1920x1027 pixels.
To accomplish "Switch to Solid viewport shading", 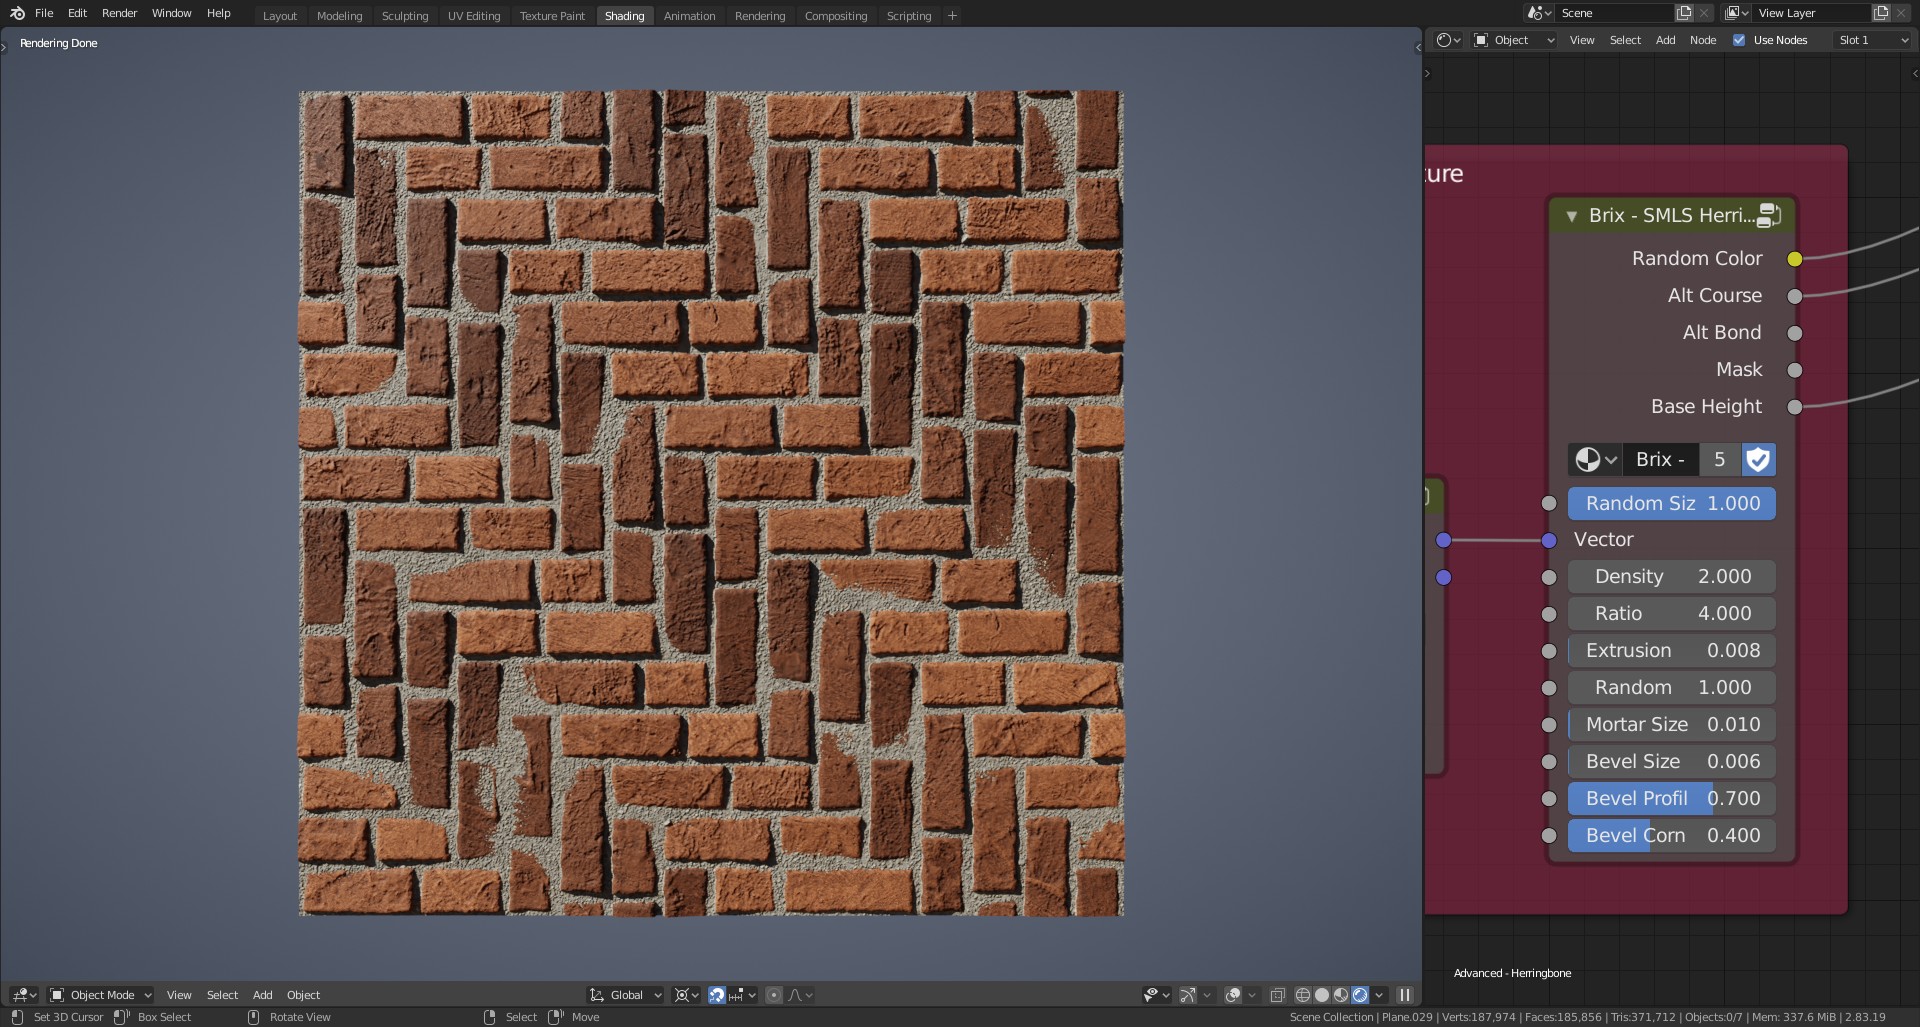I will click(x=1322, y=996).
